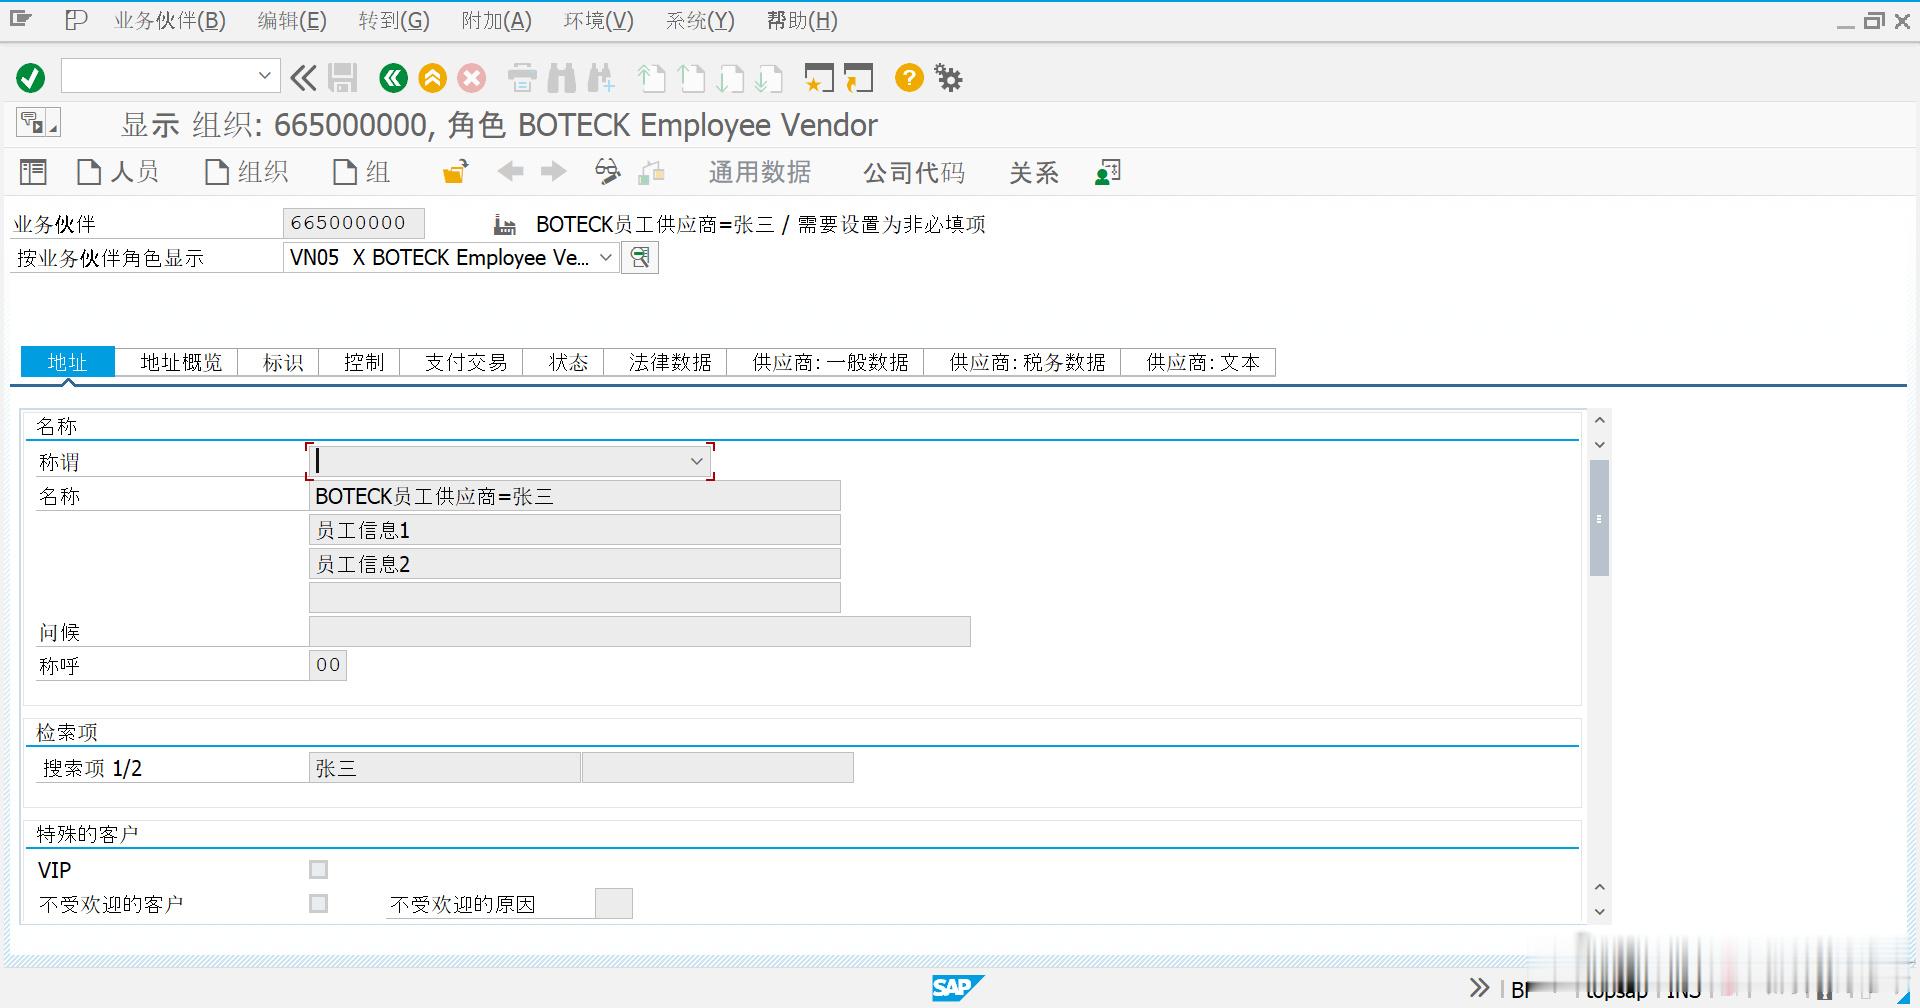Go to First Page icon

[x=651, y=77]
